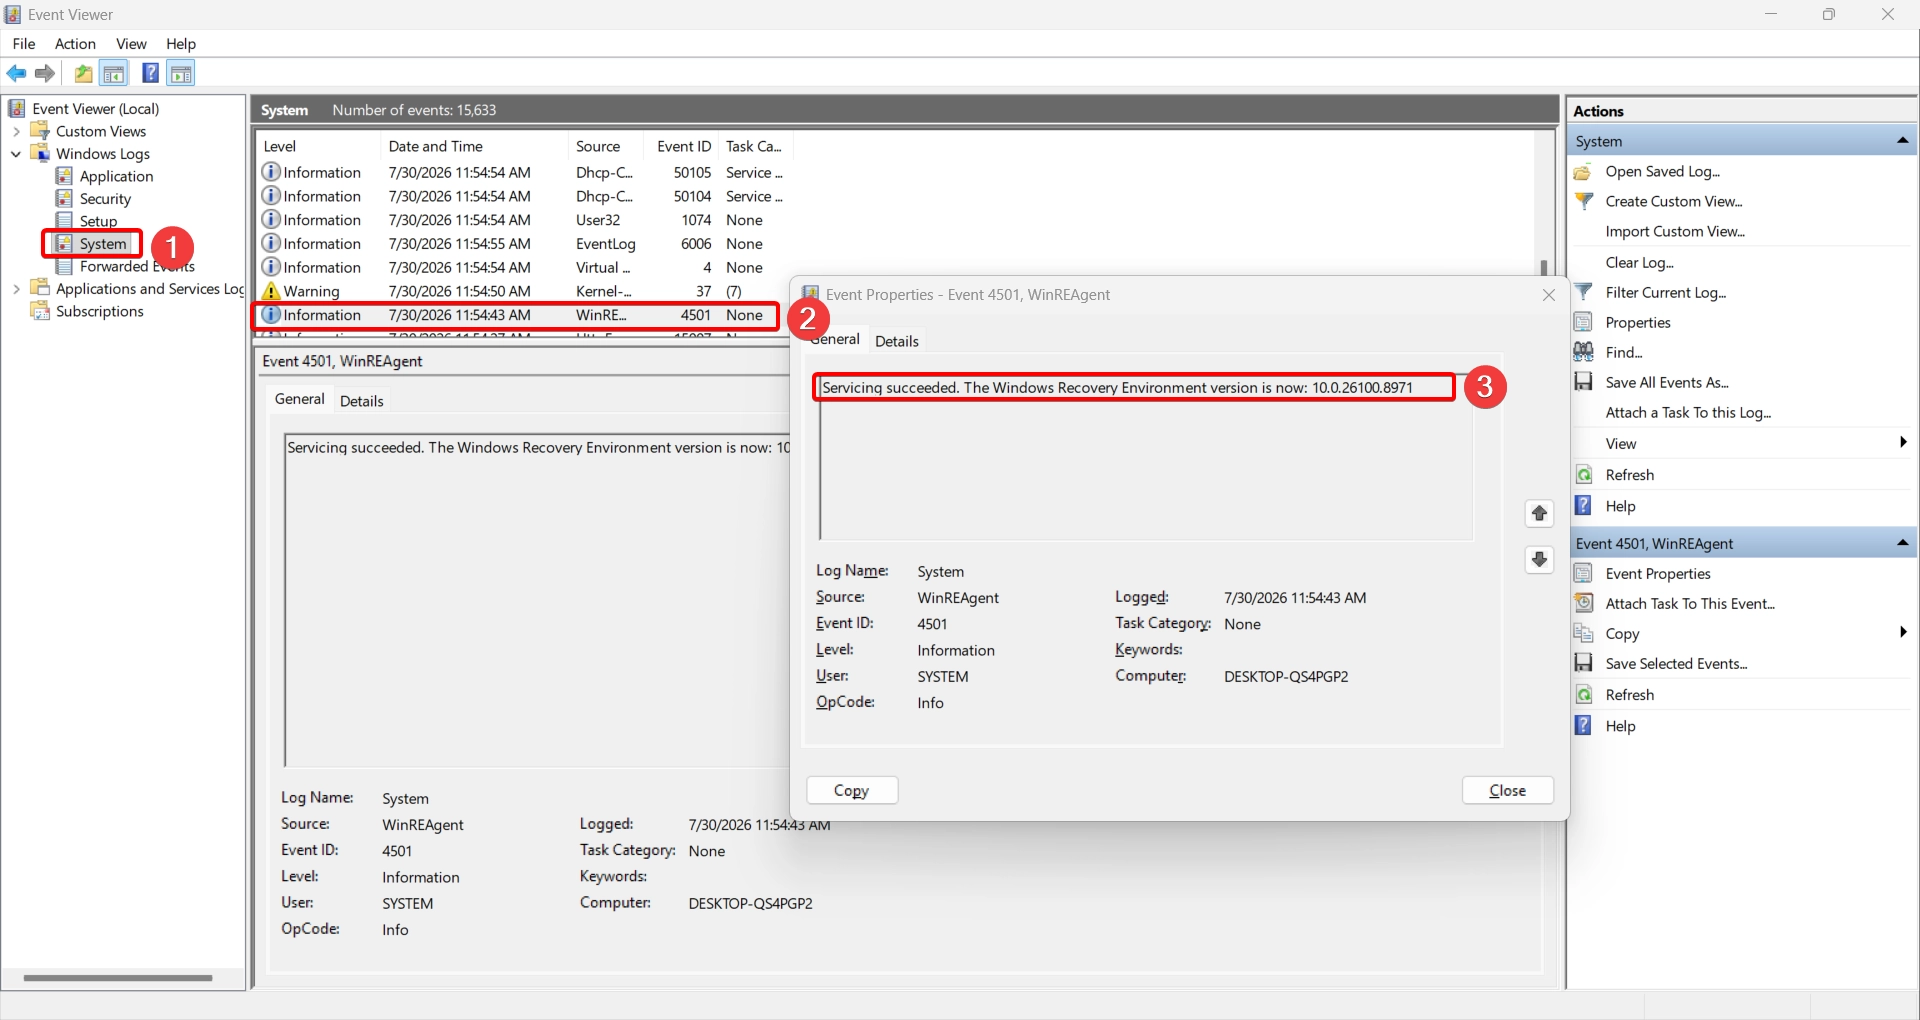Click the Close button in Event Properties dialog
This screenshot has width=1920, height=1020.
[x=1507, y=790]
